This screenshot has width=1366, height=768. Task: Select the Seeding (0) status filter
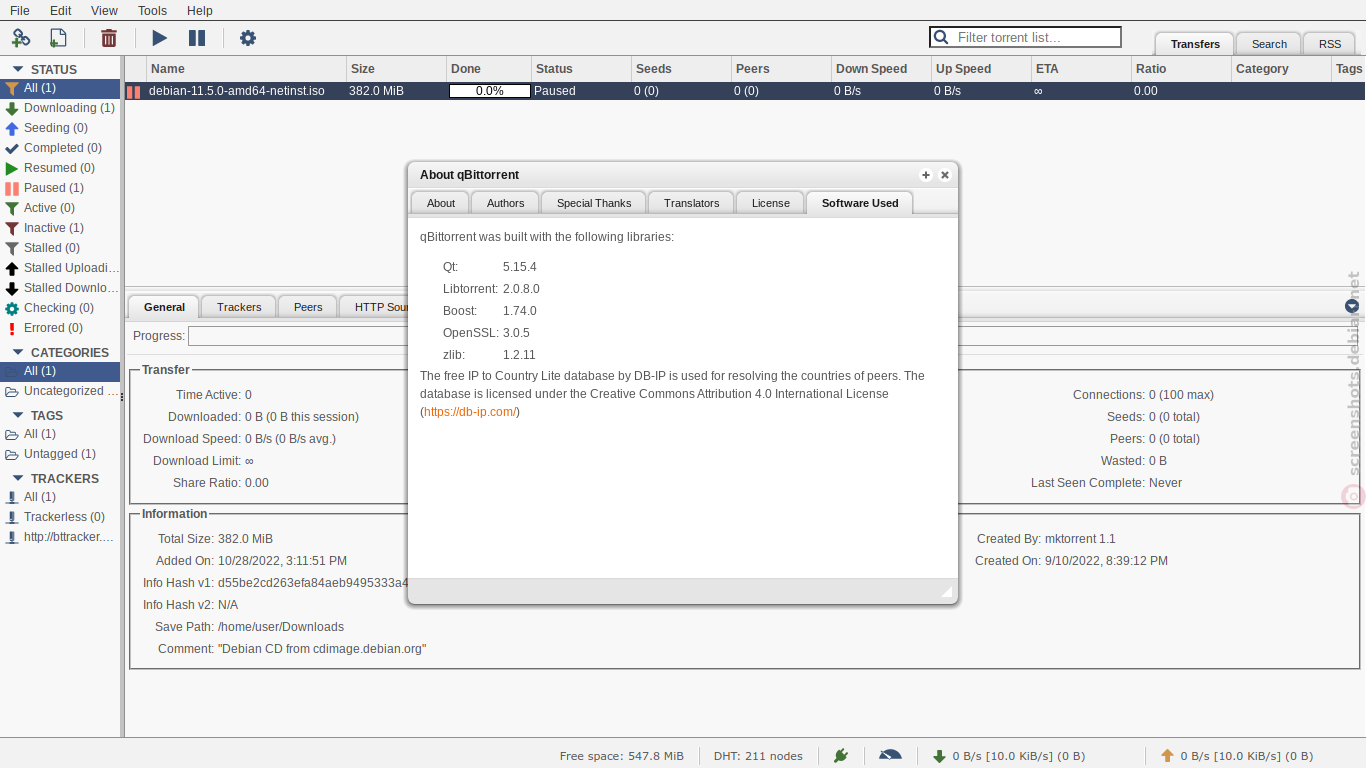pos(60,128)
